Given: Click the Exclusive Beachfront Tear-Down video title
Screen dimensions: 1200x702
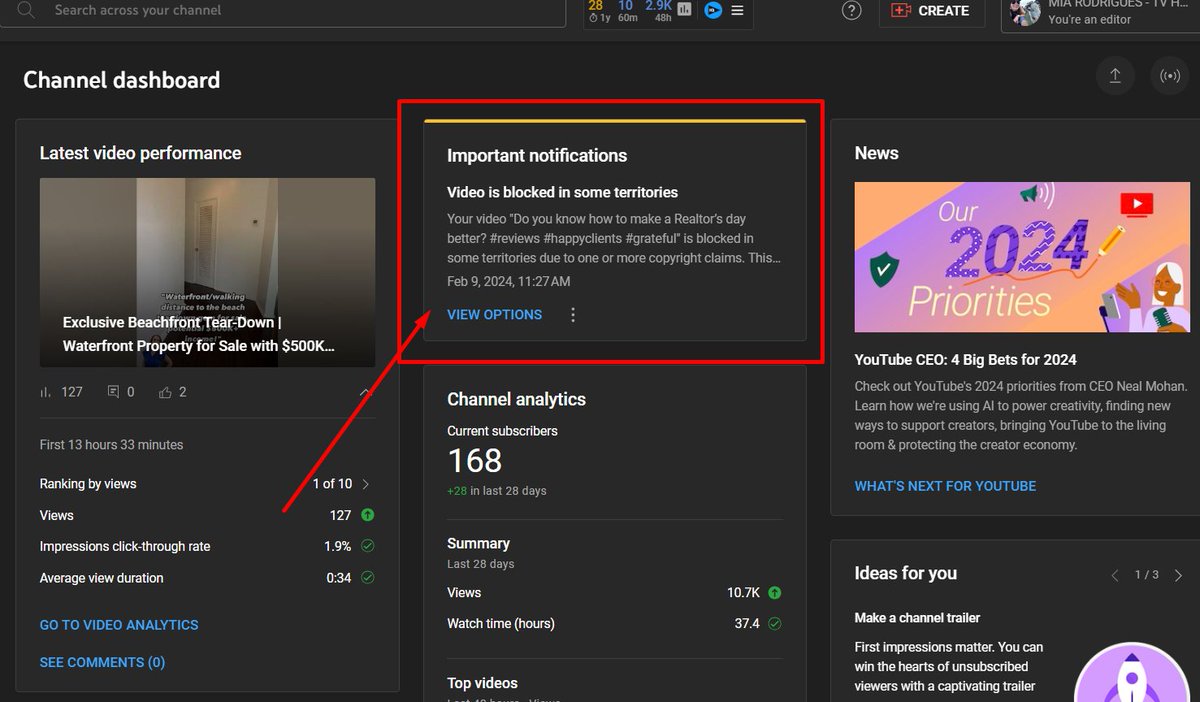Looking at the screenshot, I should (x=199, y=335).
